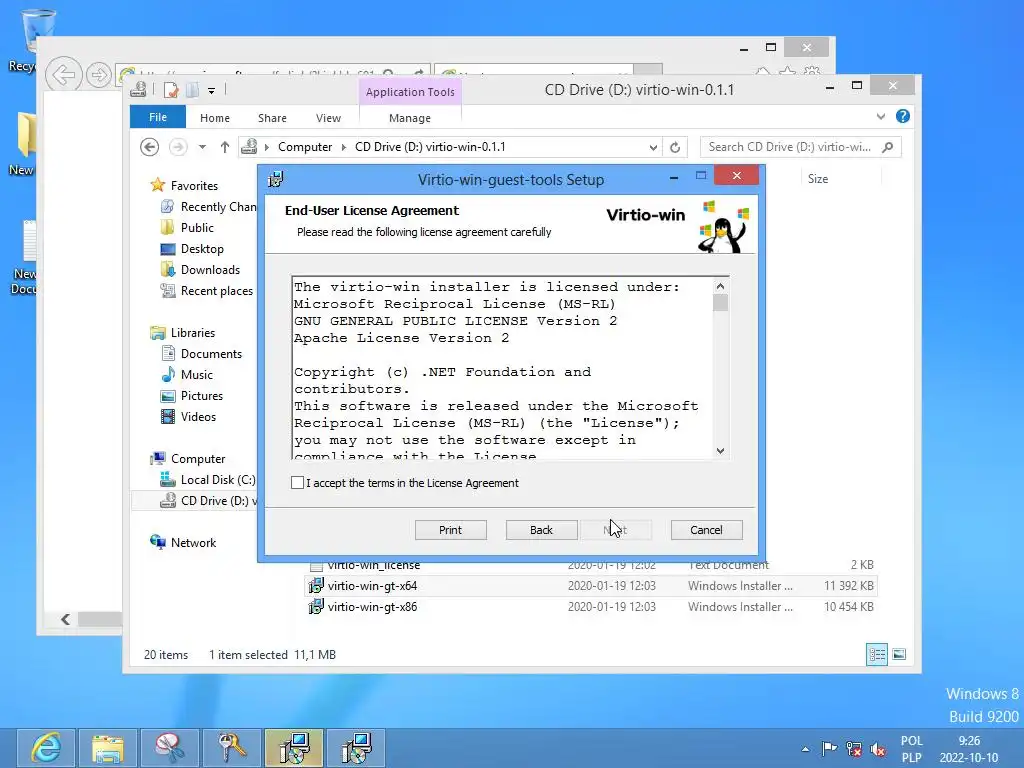Select Libraries in navigation pane
The width and height of the screenshot is (1024, 768).
pos(193,332)
